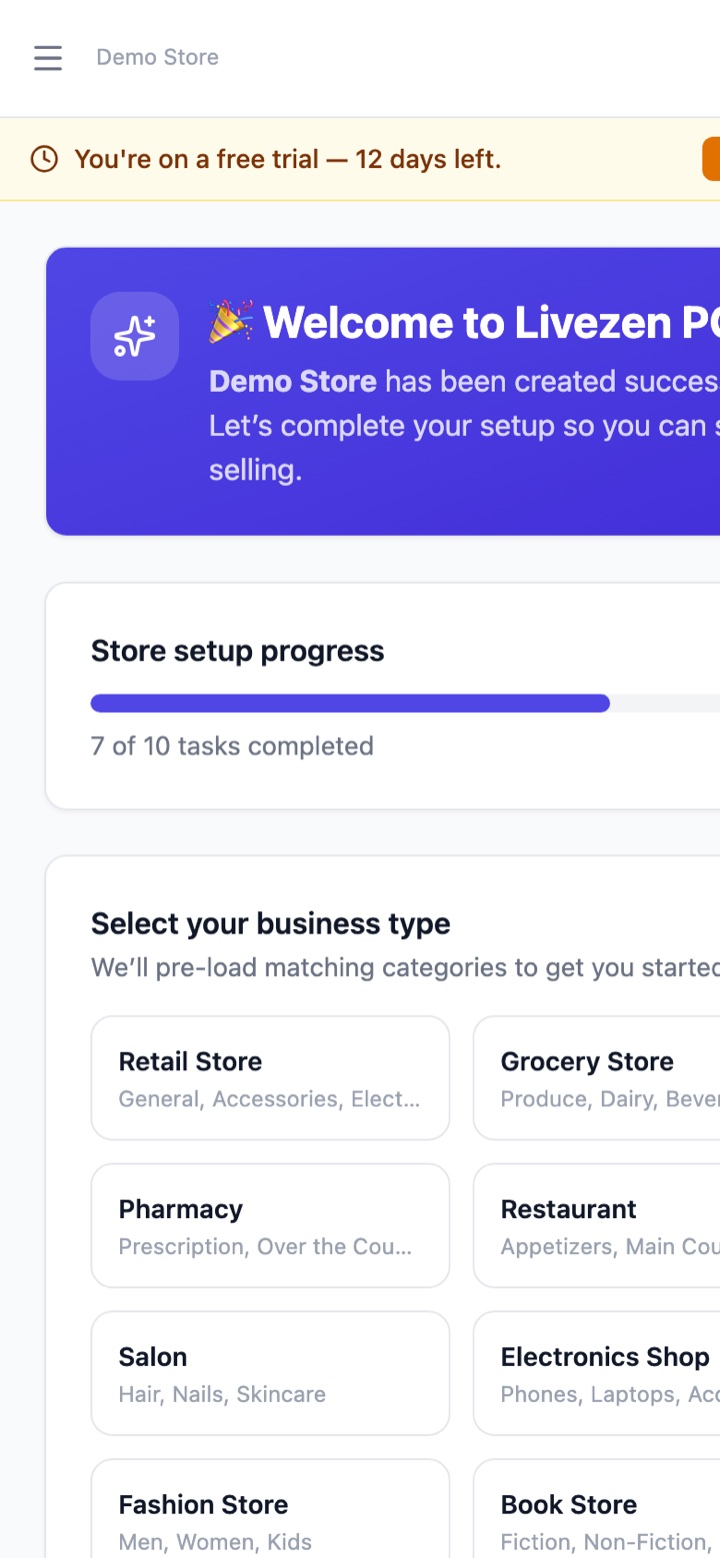Click the Demo Store header title
This screenshot has width=720, height=1558.
tap(157, 57)
